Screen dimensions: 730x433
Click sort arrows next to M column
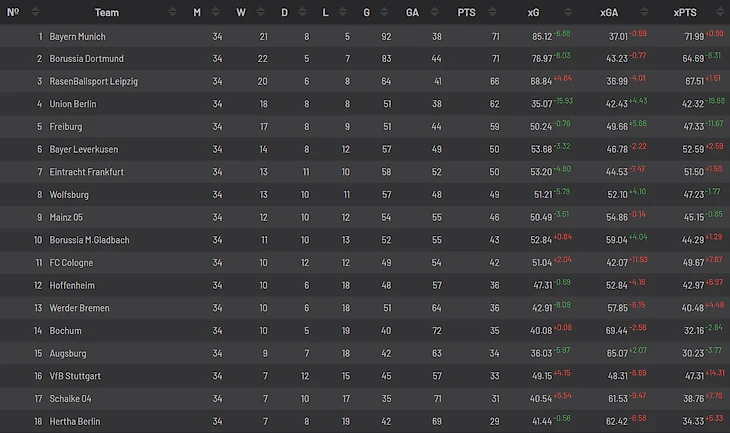coord(215,12)
